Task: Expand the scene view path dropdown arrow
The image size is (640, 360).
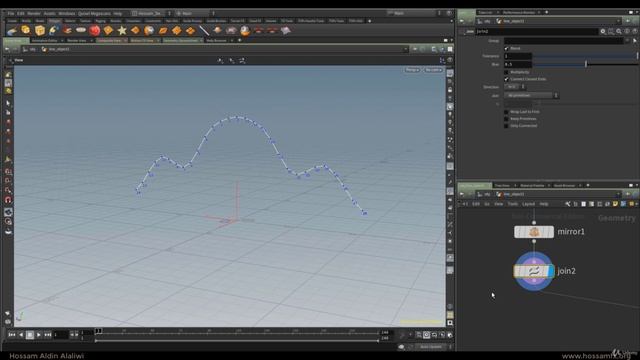Action: pyautogui.click(x=405, y=49)
